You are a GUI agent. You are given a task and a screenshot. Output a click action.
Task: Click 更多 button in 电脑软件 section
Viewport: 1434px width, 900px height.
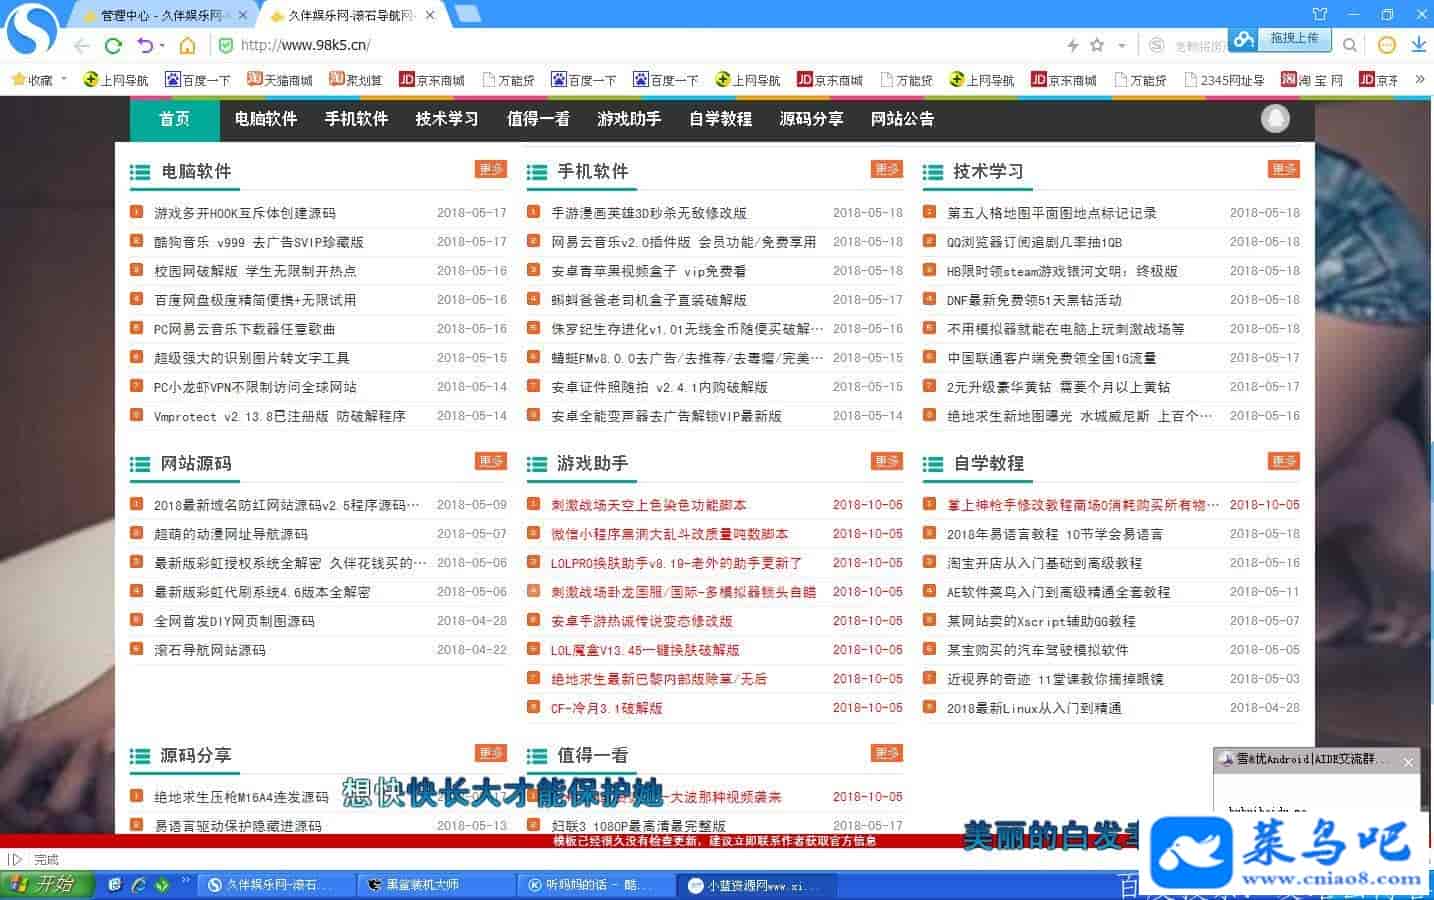490,169
